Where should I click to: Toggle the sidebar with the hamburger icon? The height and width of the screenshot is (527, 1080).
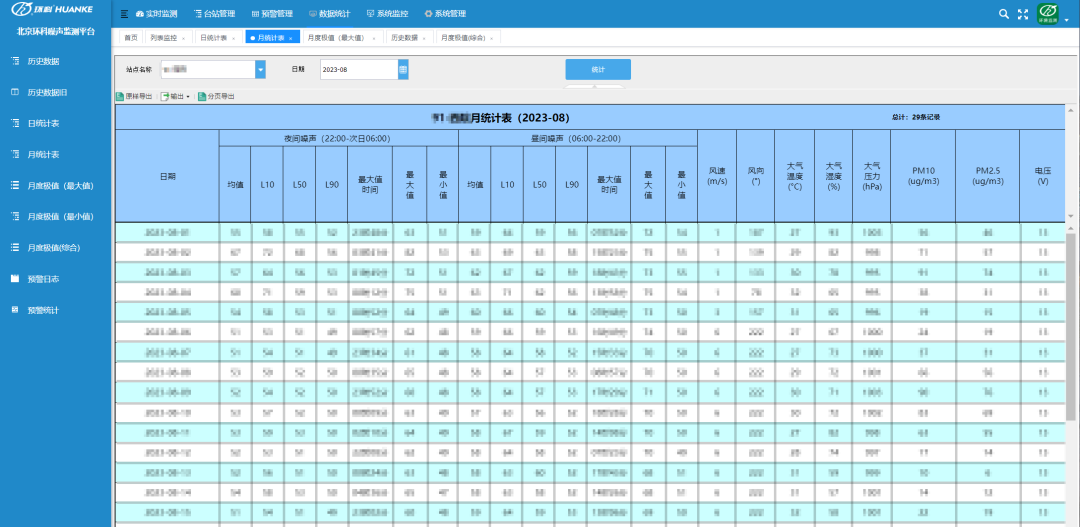click(124, 14)
